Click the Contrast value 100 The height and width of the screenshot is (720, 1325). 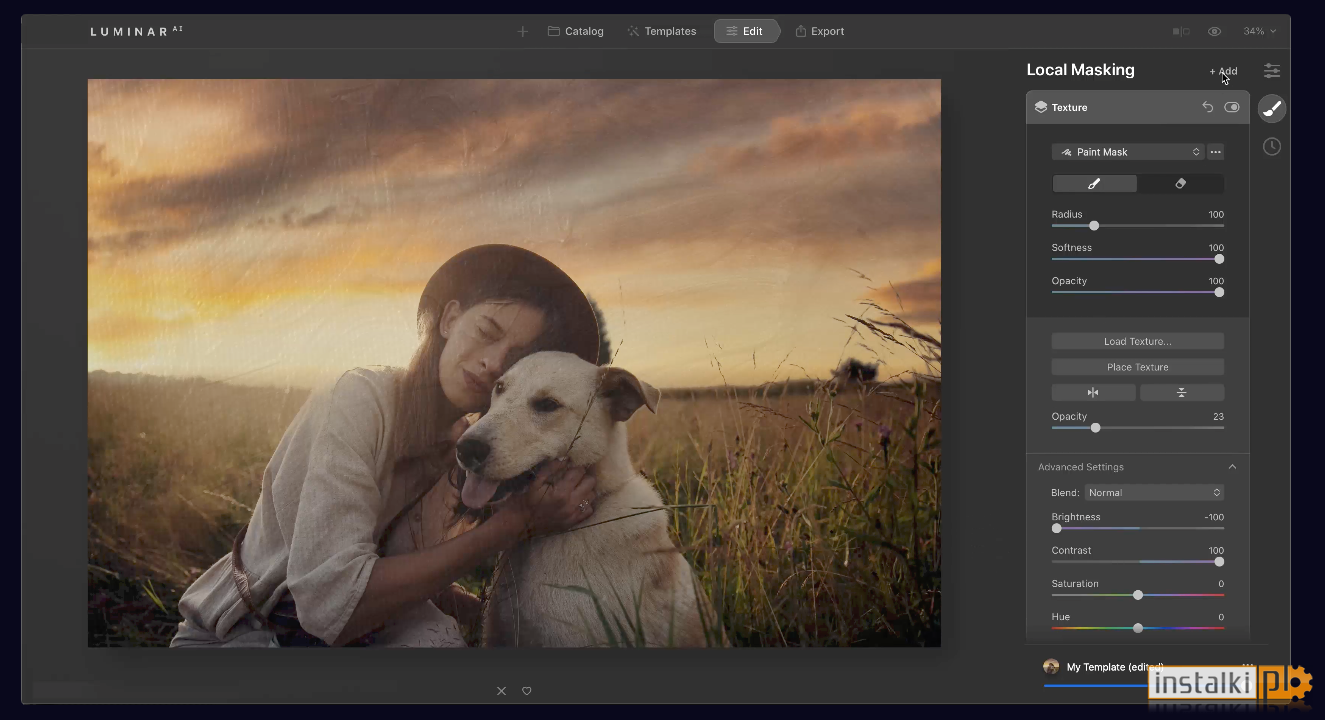point(1216,551)
